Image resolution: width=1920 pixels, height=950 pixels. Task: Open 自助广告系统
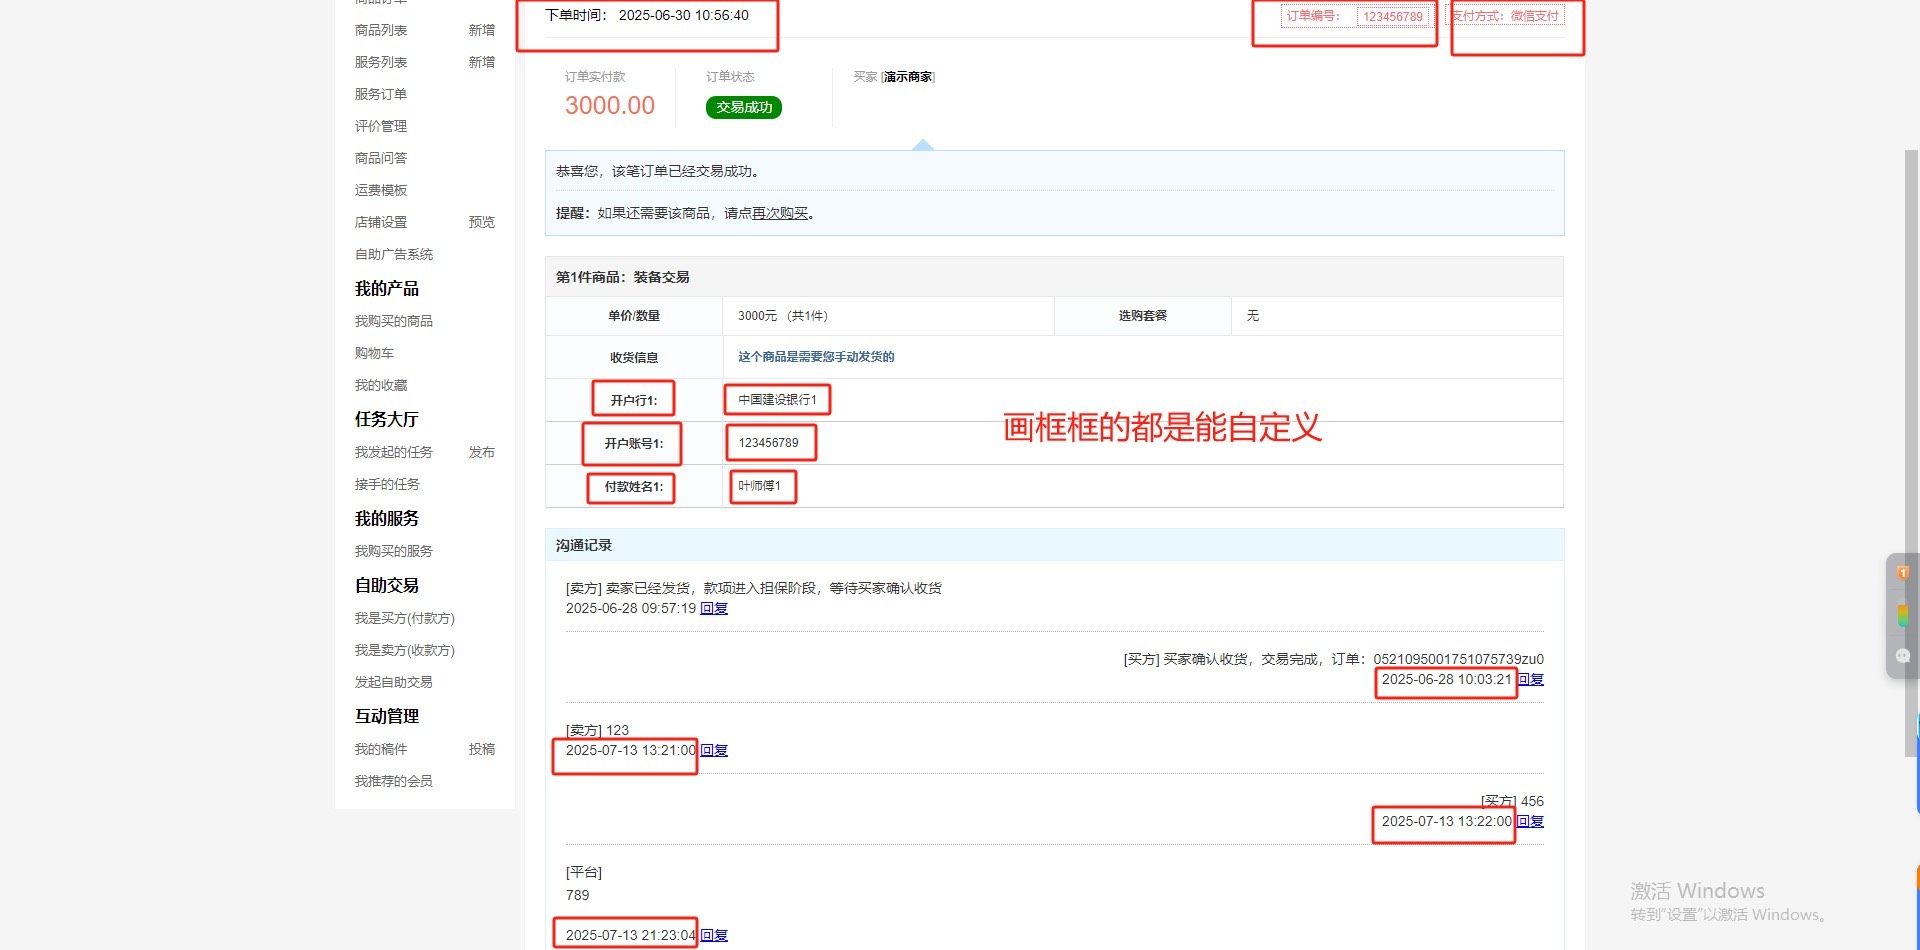[394, 254]
